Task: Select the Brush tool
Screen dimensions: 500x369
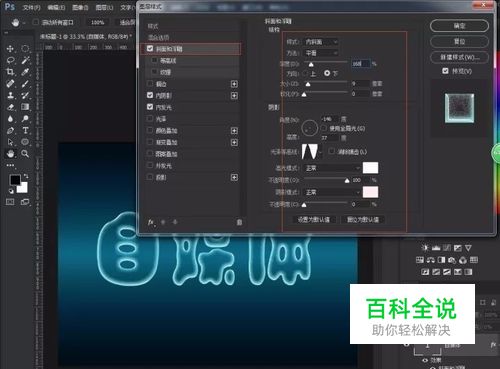Action: click(x=25, y=84)
